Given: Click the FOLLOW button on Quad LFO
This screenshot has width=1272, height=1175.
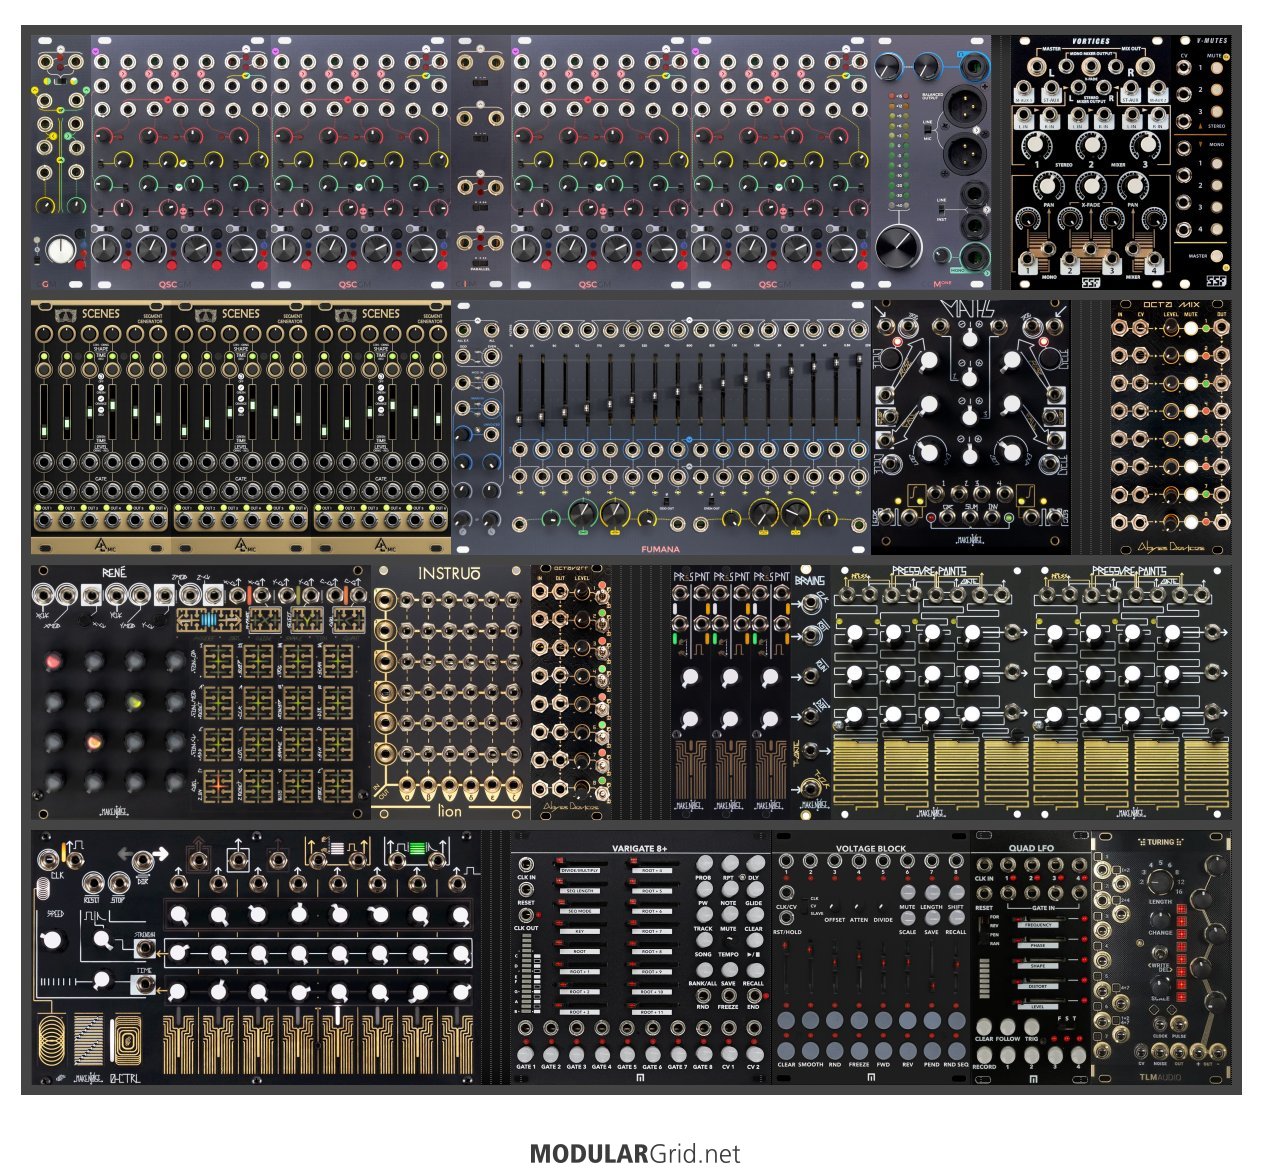Looking at the screenshot, I should coord(1008,1027).
